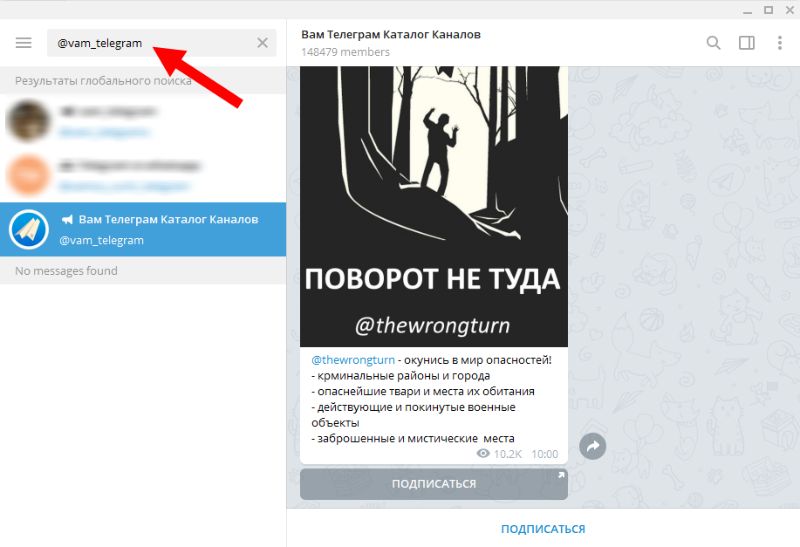Open the first blurred search result

[143, 121]
